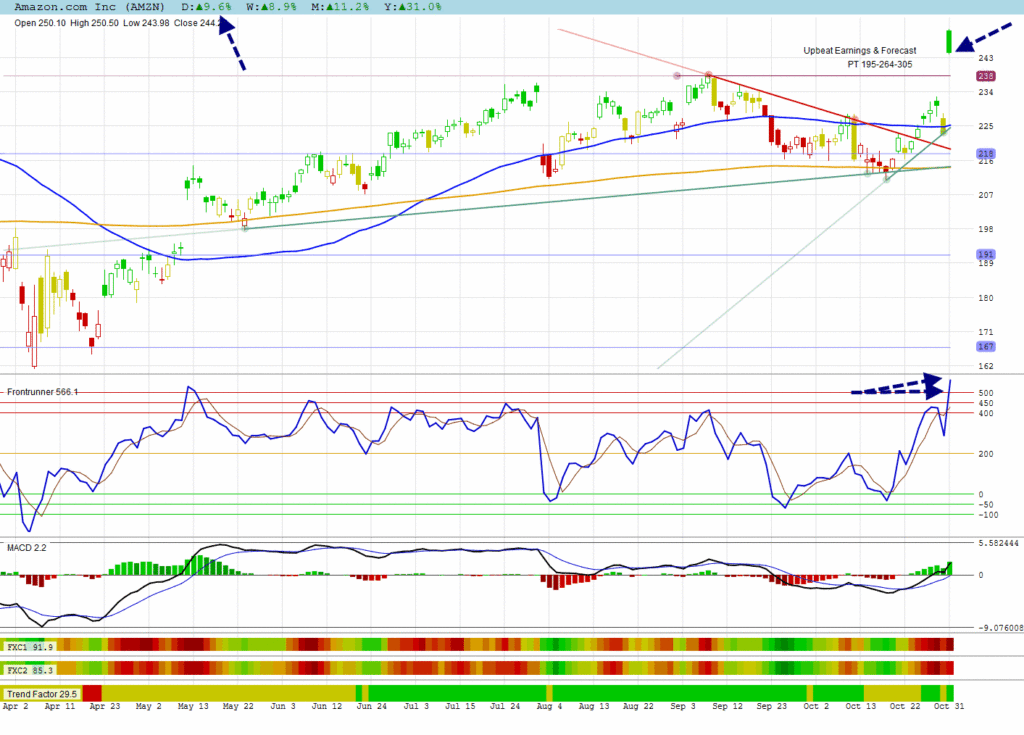Viewport: 1024px width, 735px height.
Task: Click the MACD 2.2 indicator label
Action: coord(27,548)
